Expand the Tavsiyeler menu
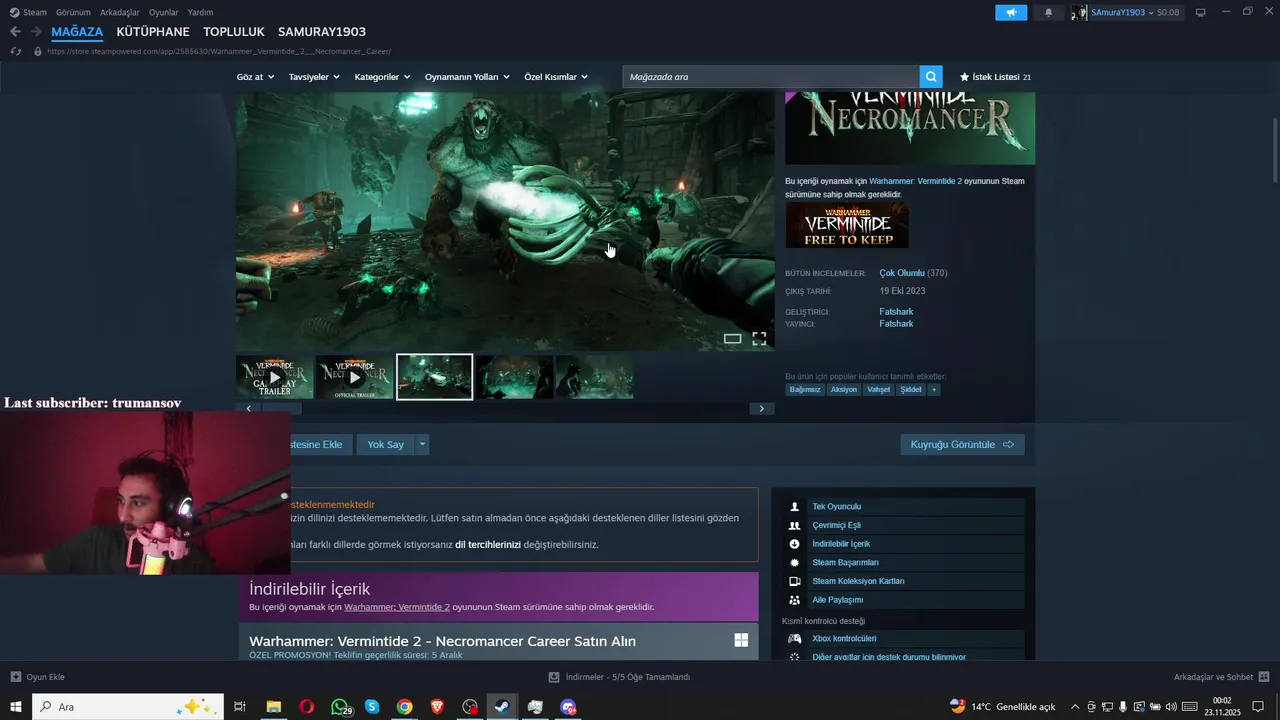 pyautogui.click(x=314, y=77)
